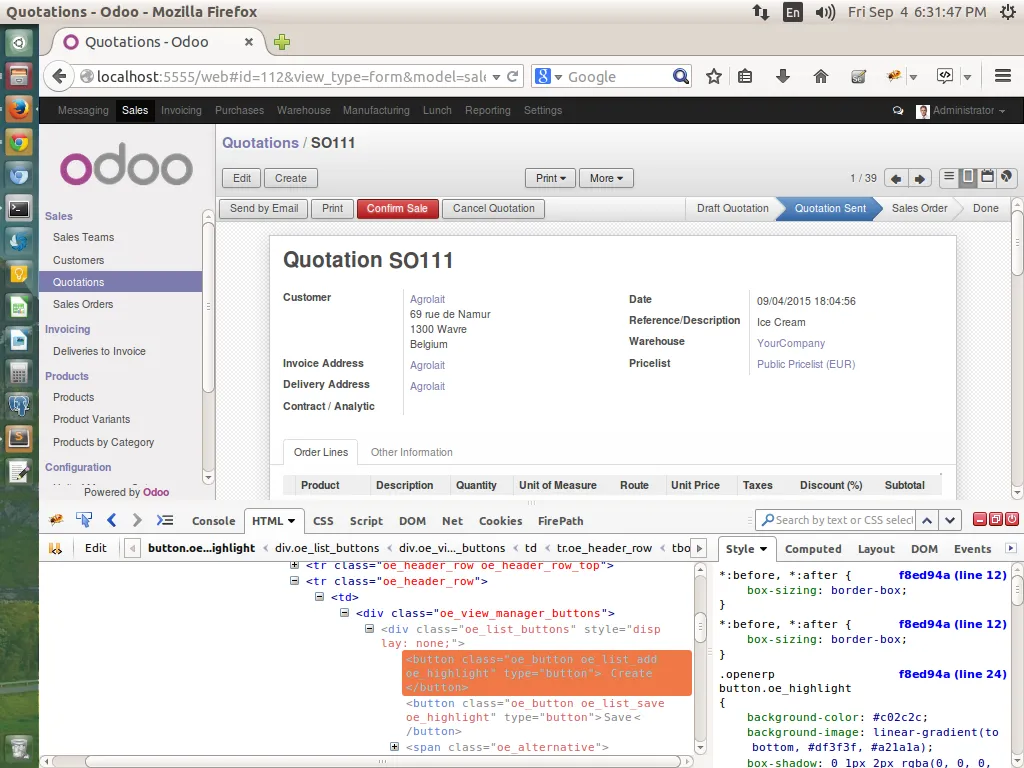Reload page using refresh icon

[513, 76]
